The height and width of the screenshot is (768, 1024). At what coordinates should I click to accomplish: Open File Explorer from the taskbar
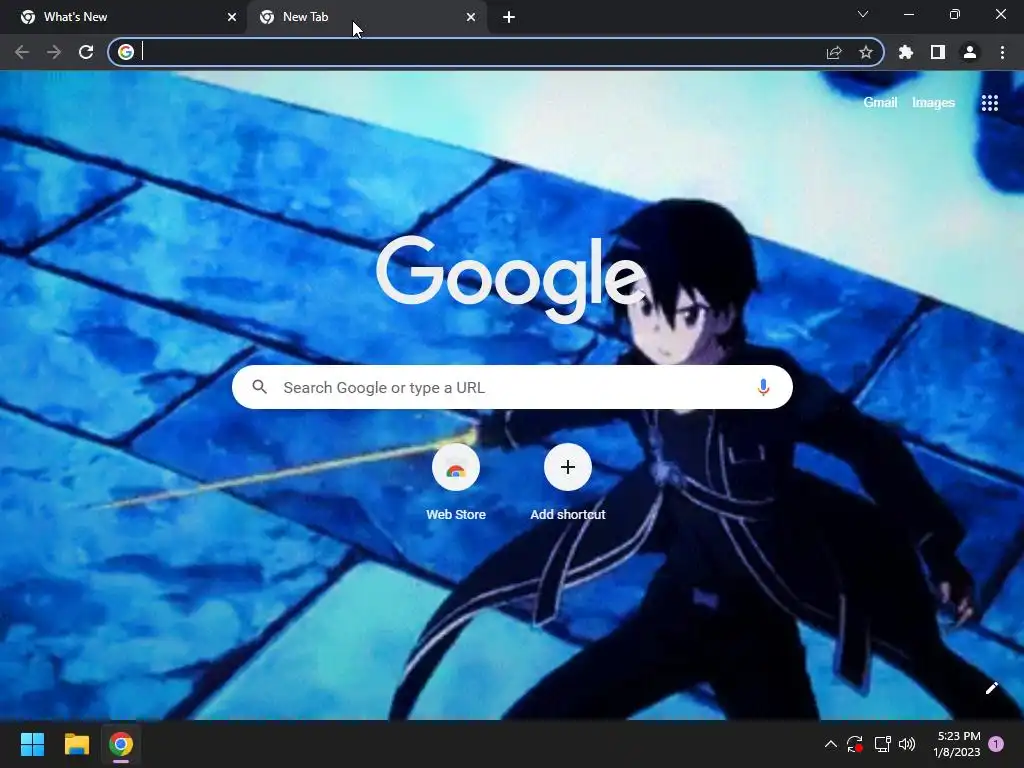point(76,744)
